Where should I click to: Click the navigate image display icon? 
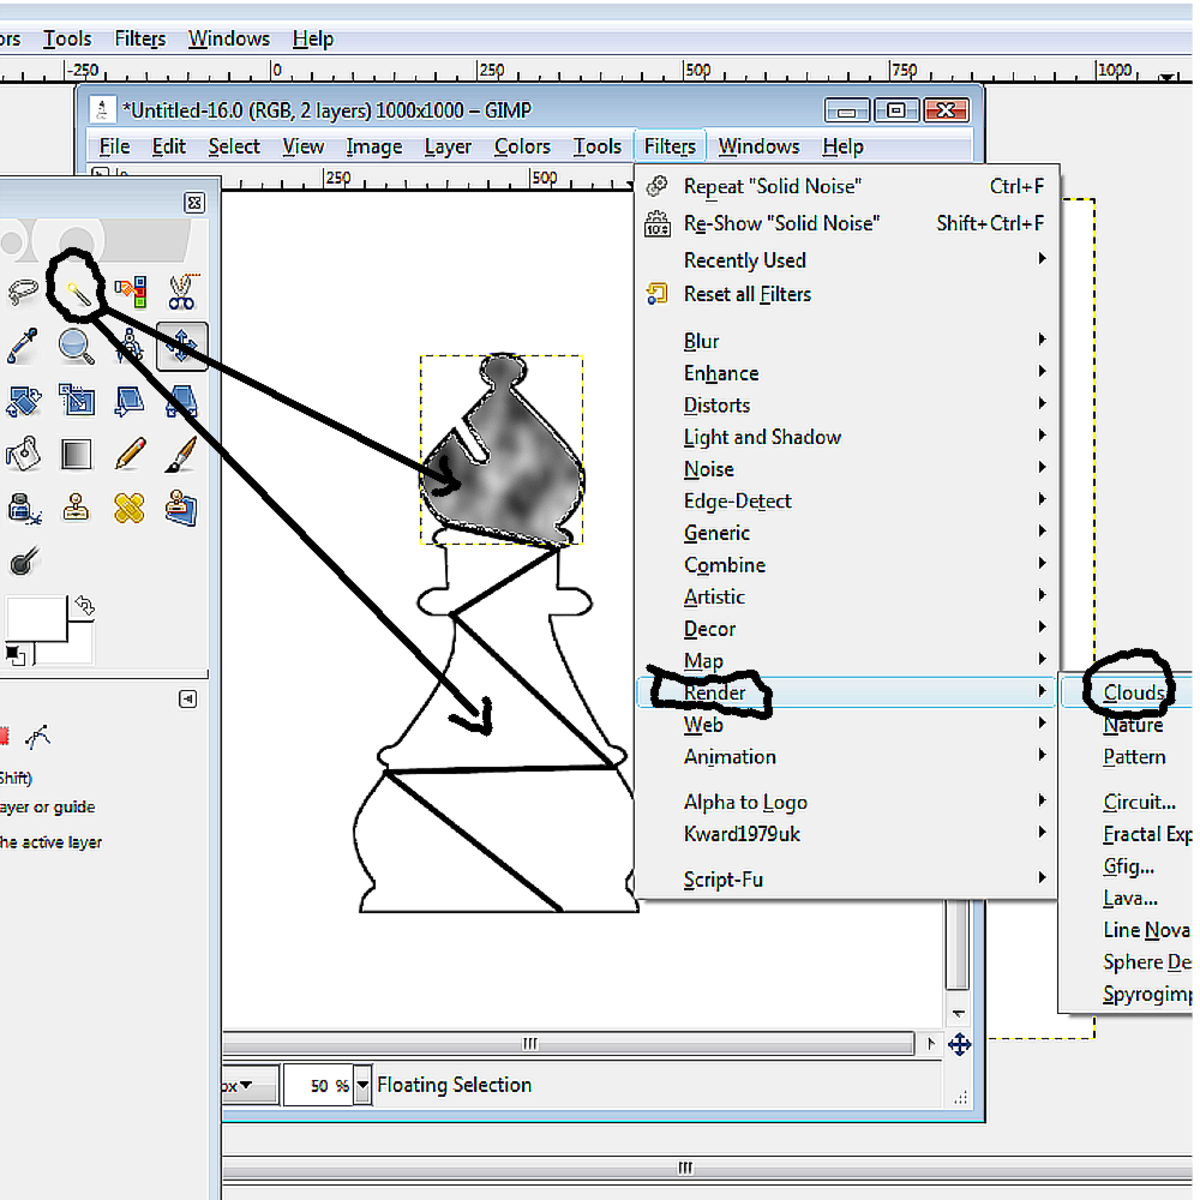(959, 1045)
